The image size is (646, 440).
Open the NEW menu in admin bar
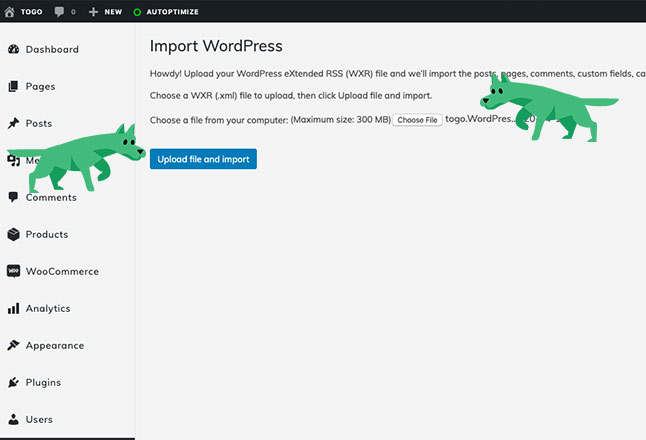(113, 12)
